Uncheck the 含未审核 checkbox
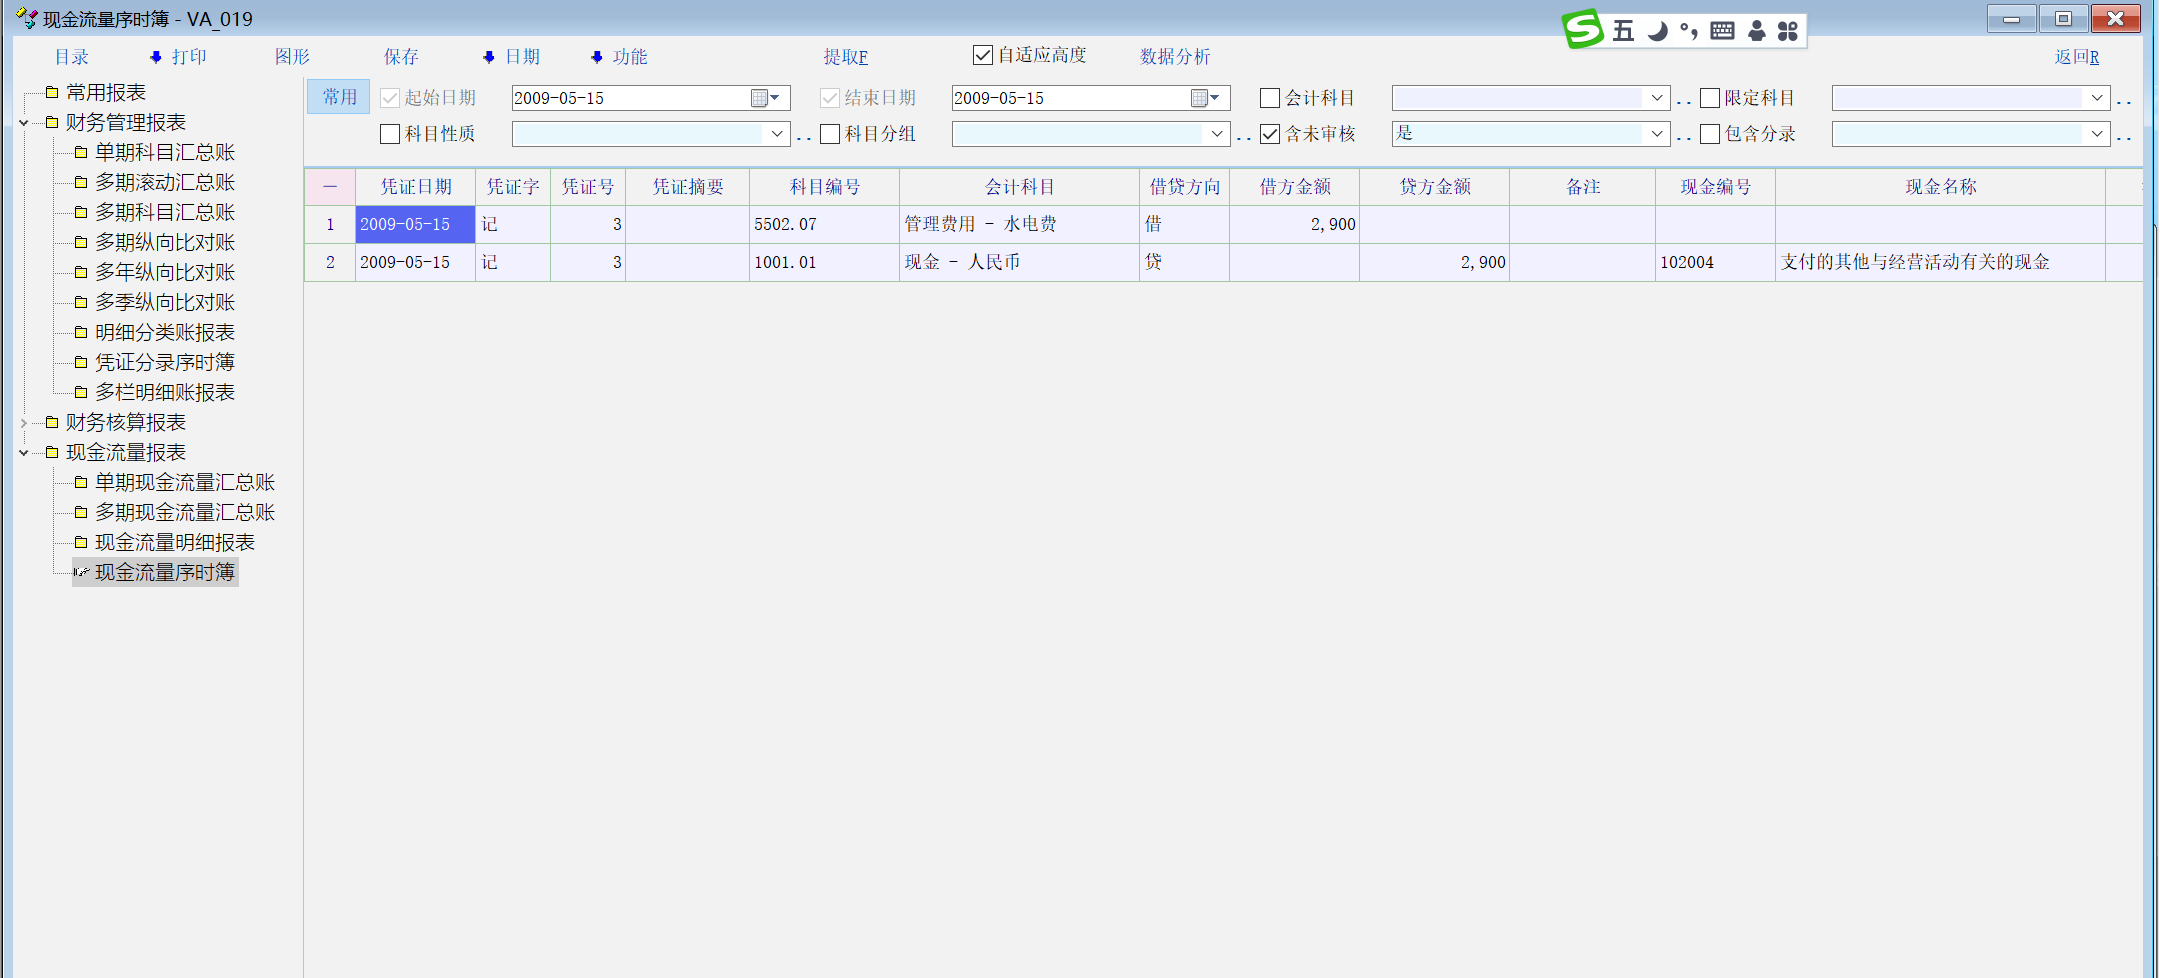Image resolution: width=2160 pixels, height=978 pixels. 1270,134
